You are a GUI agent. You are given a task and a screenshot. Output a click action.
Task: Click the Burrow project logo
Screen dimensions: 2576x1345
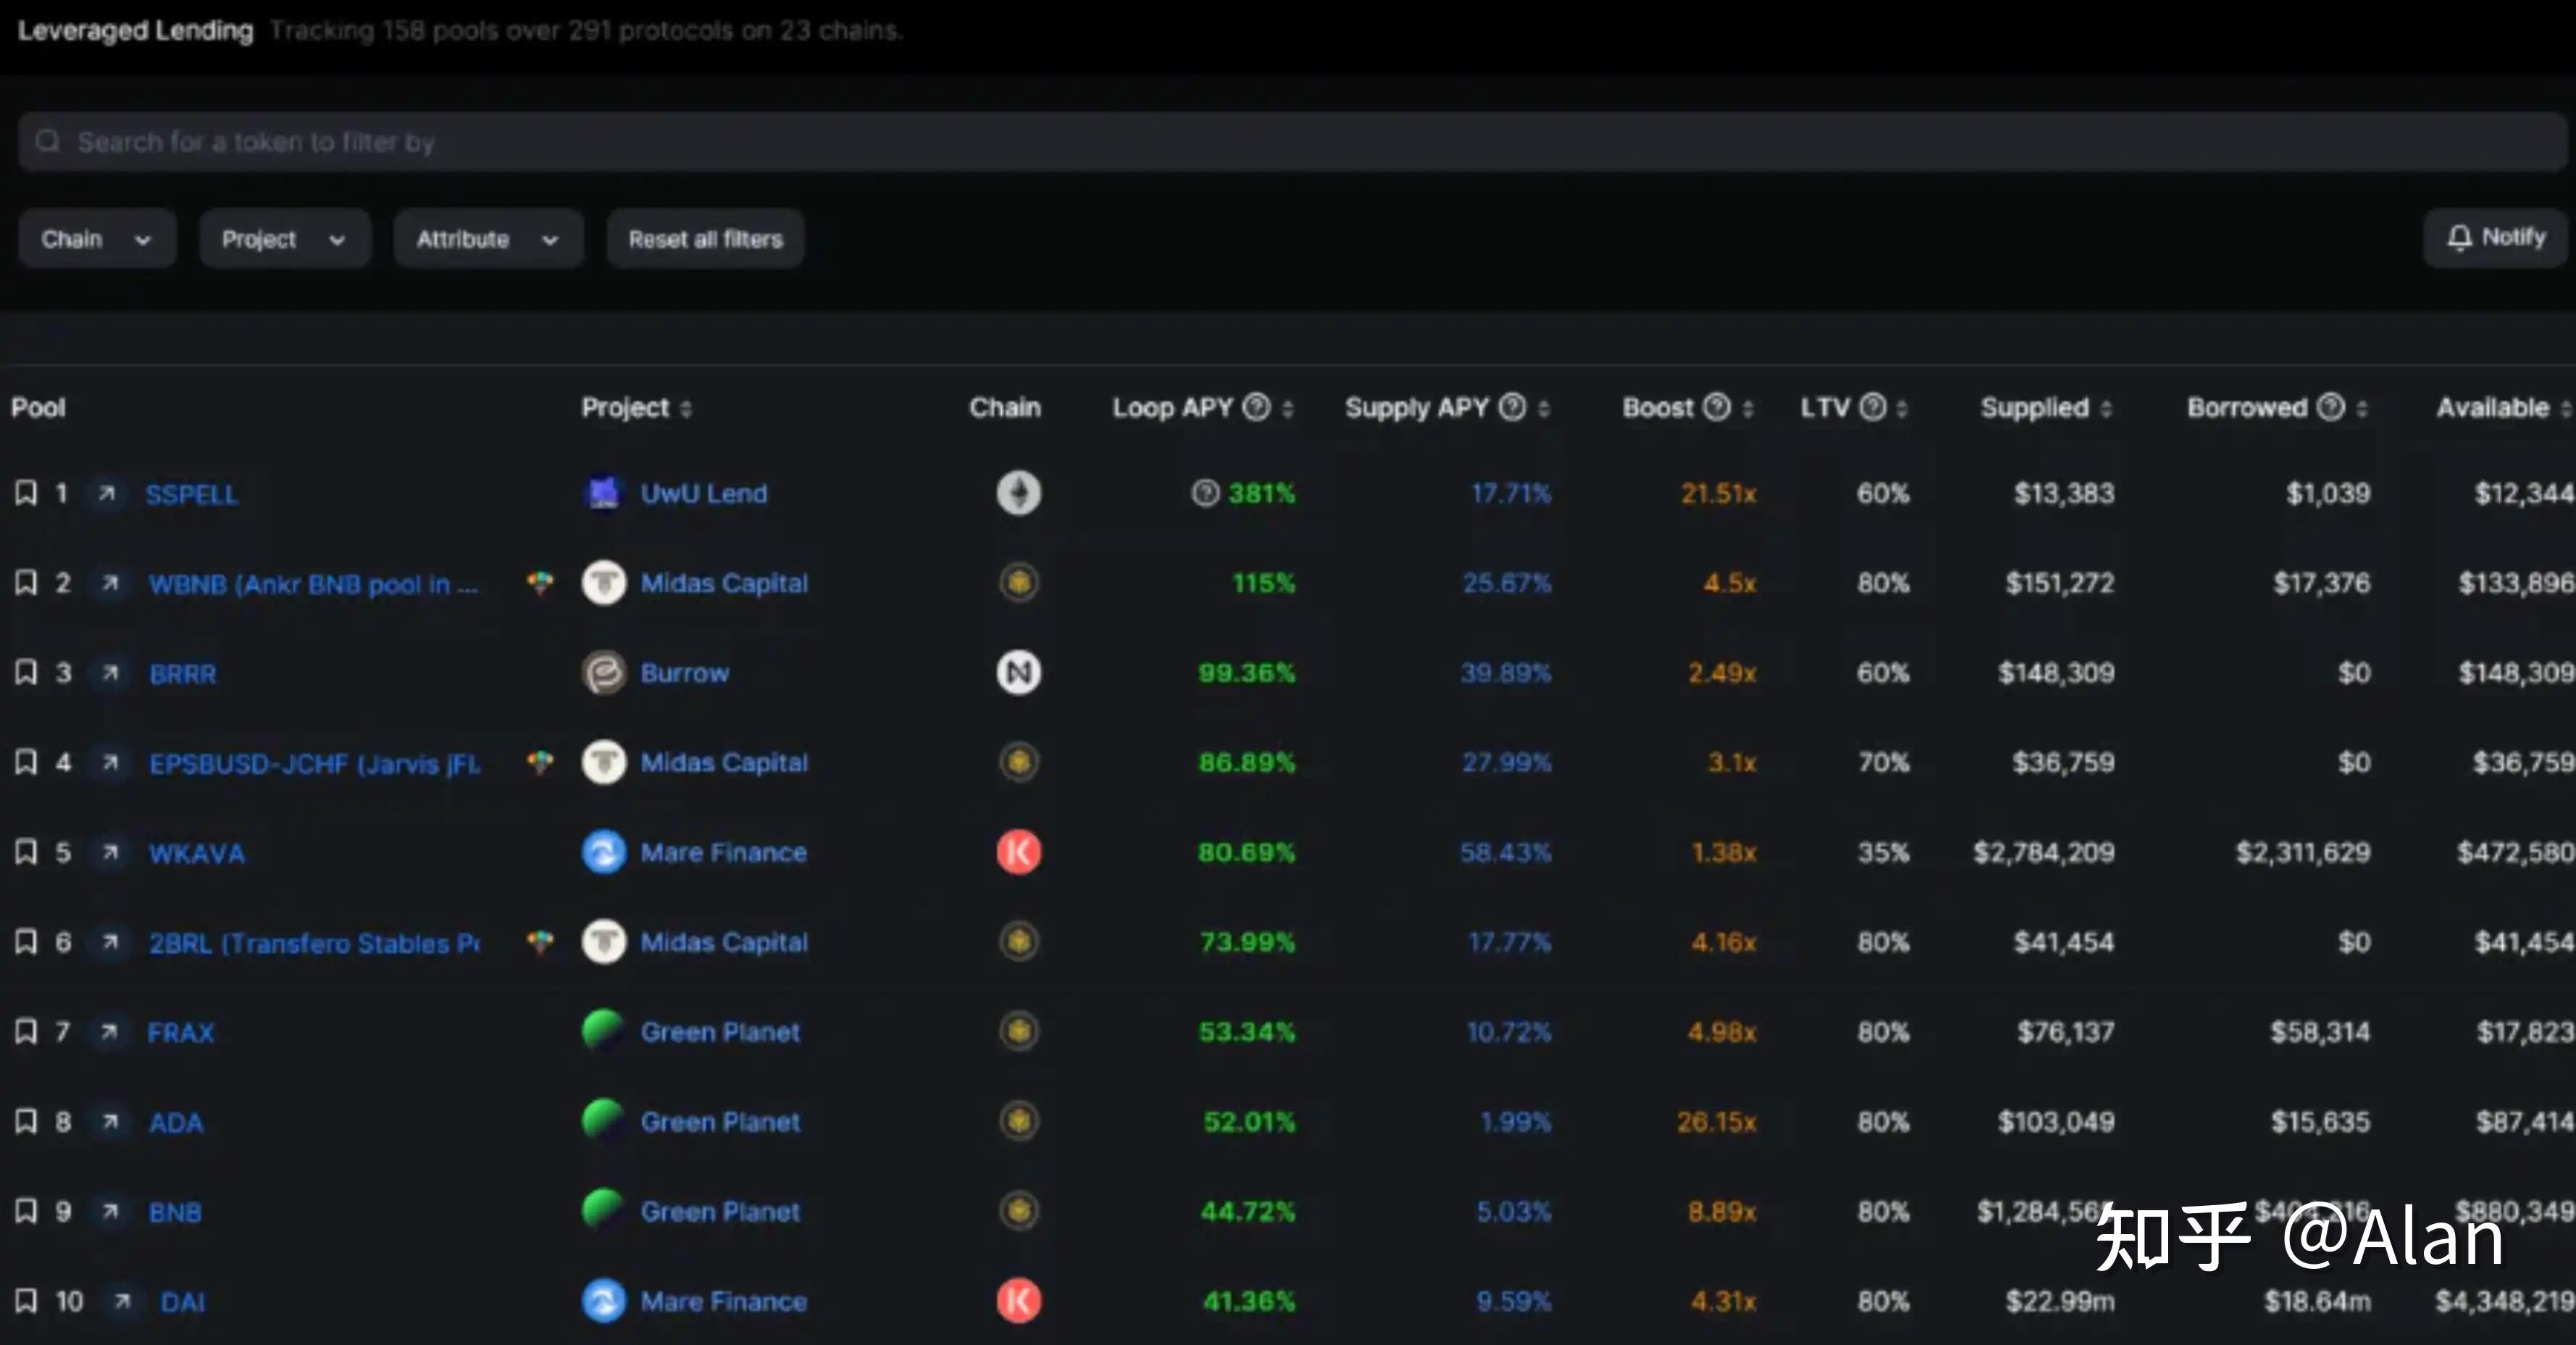[603, 672]
